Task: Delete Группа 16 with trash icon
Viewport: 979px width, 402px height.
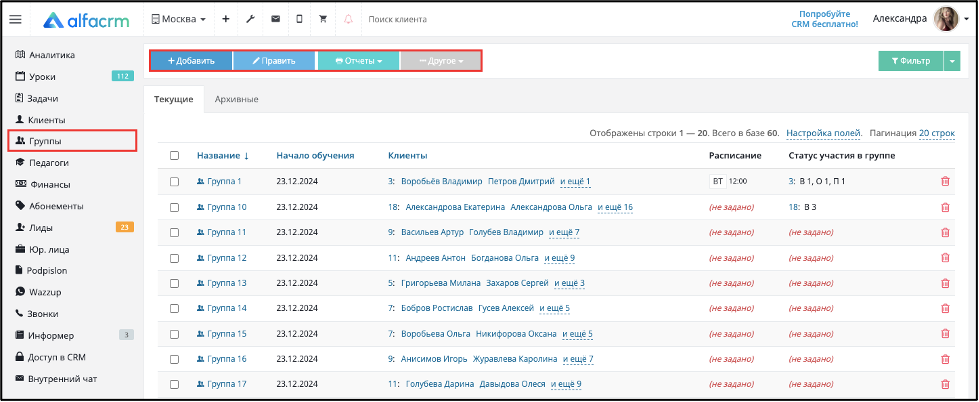Action: (945, 359)
